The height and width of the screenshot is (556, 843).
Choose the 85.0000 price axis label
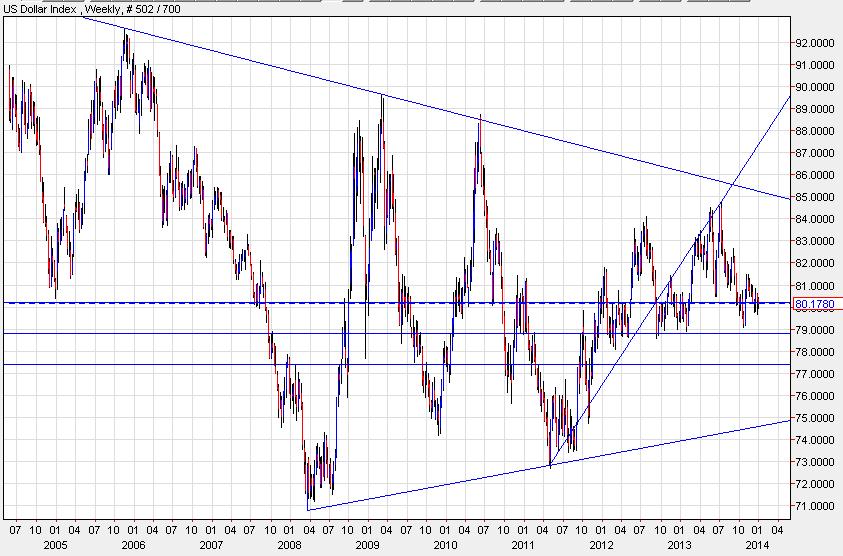815,197
